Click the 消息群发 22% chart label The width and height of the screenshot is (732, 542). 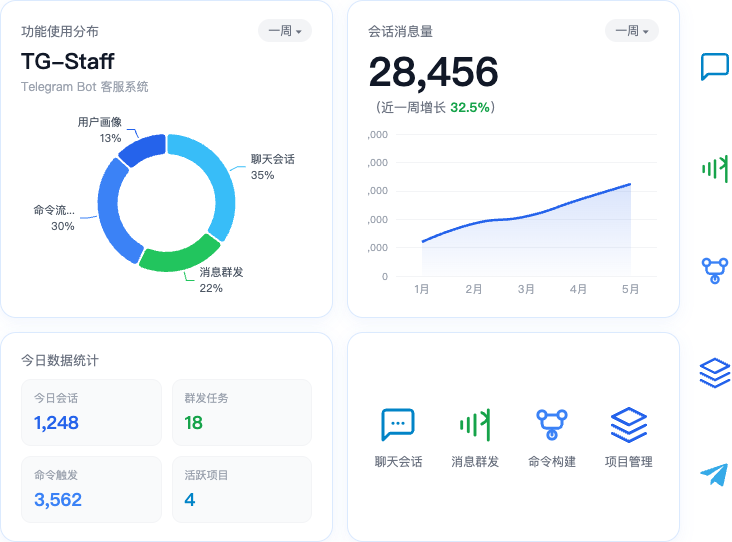point(221,280)
